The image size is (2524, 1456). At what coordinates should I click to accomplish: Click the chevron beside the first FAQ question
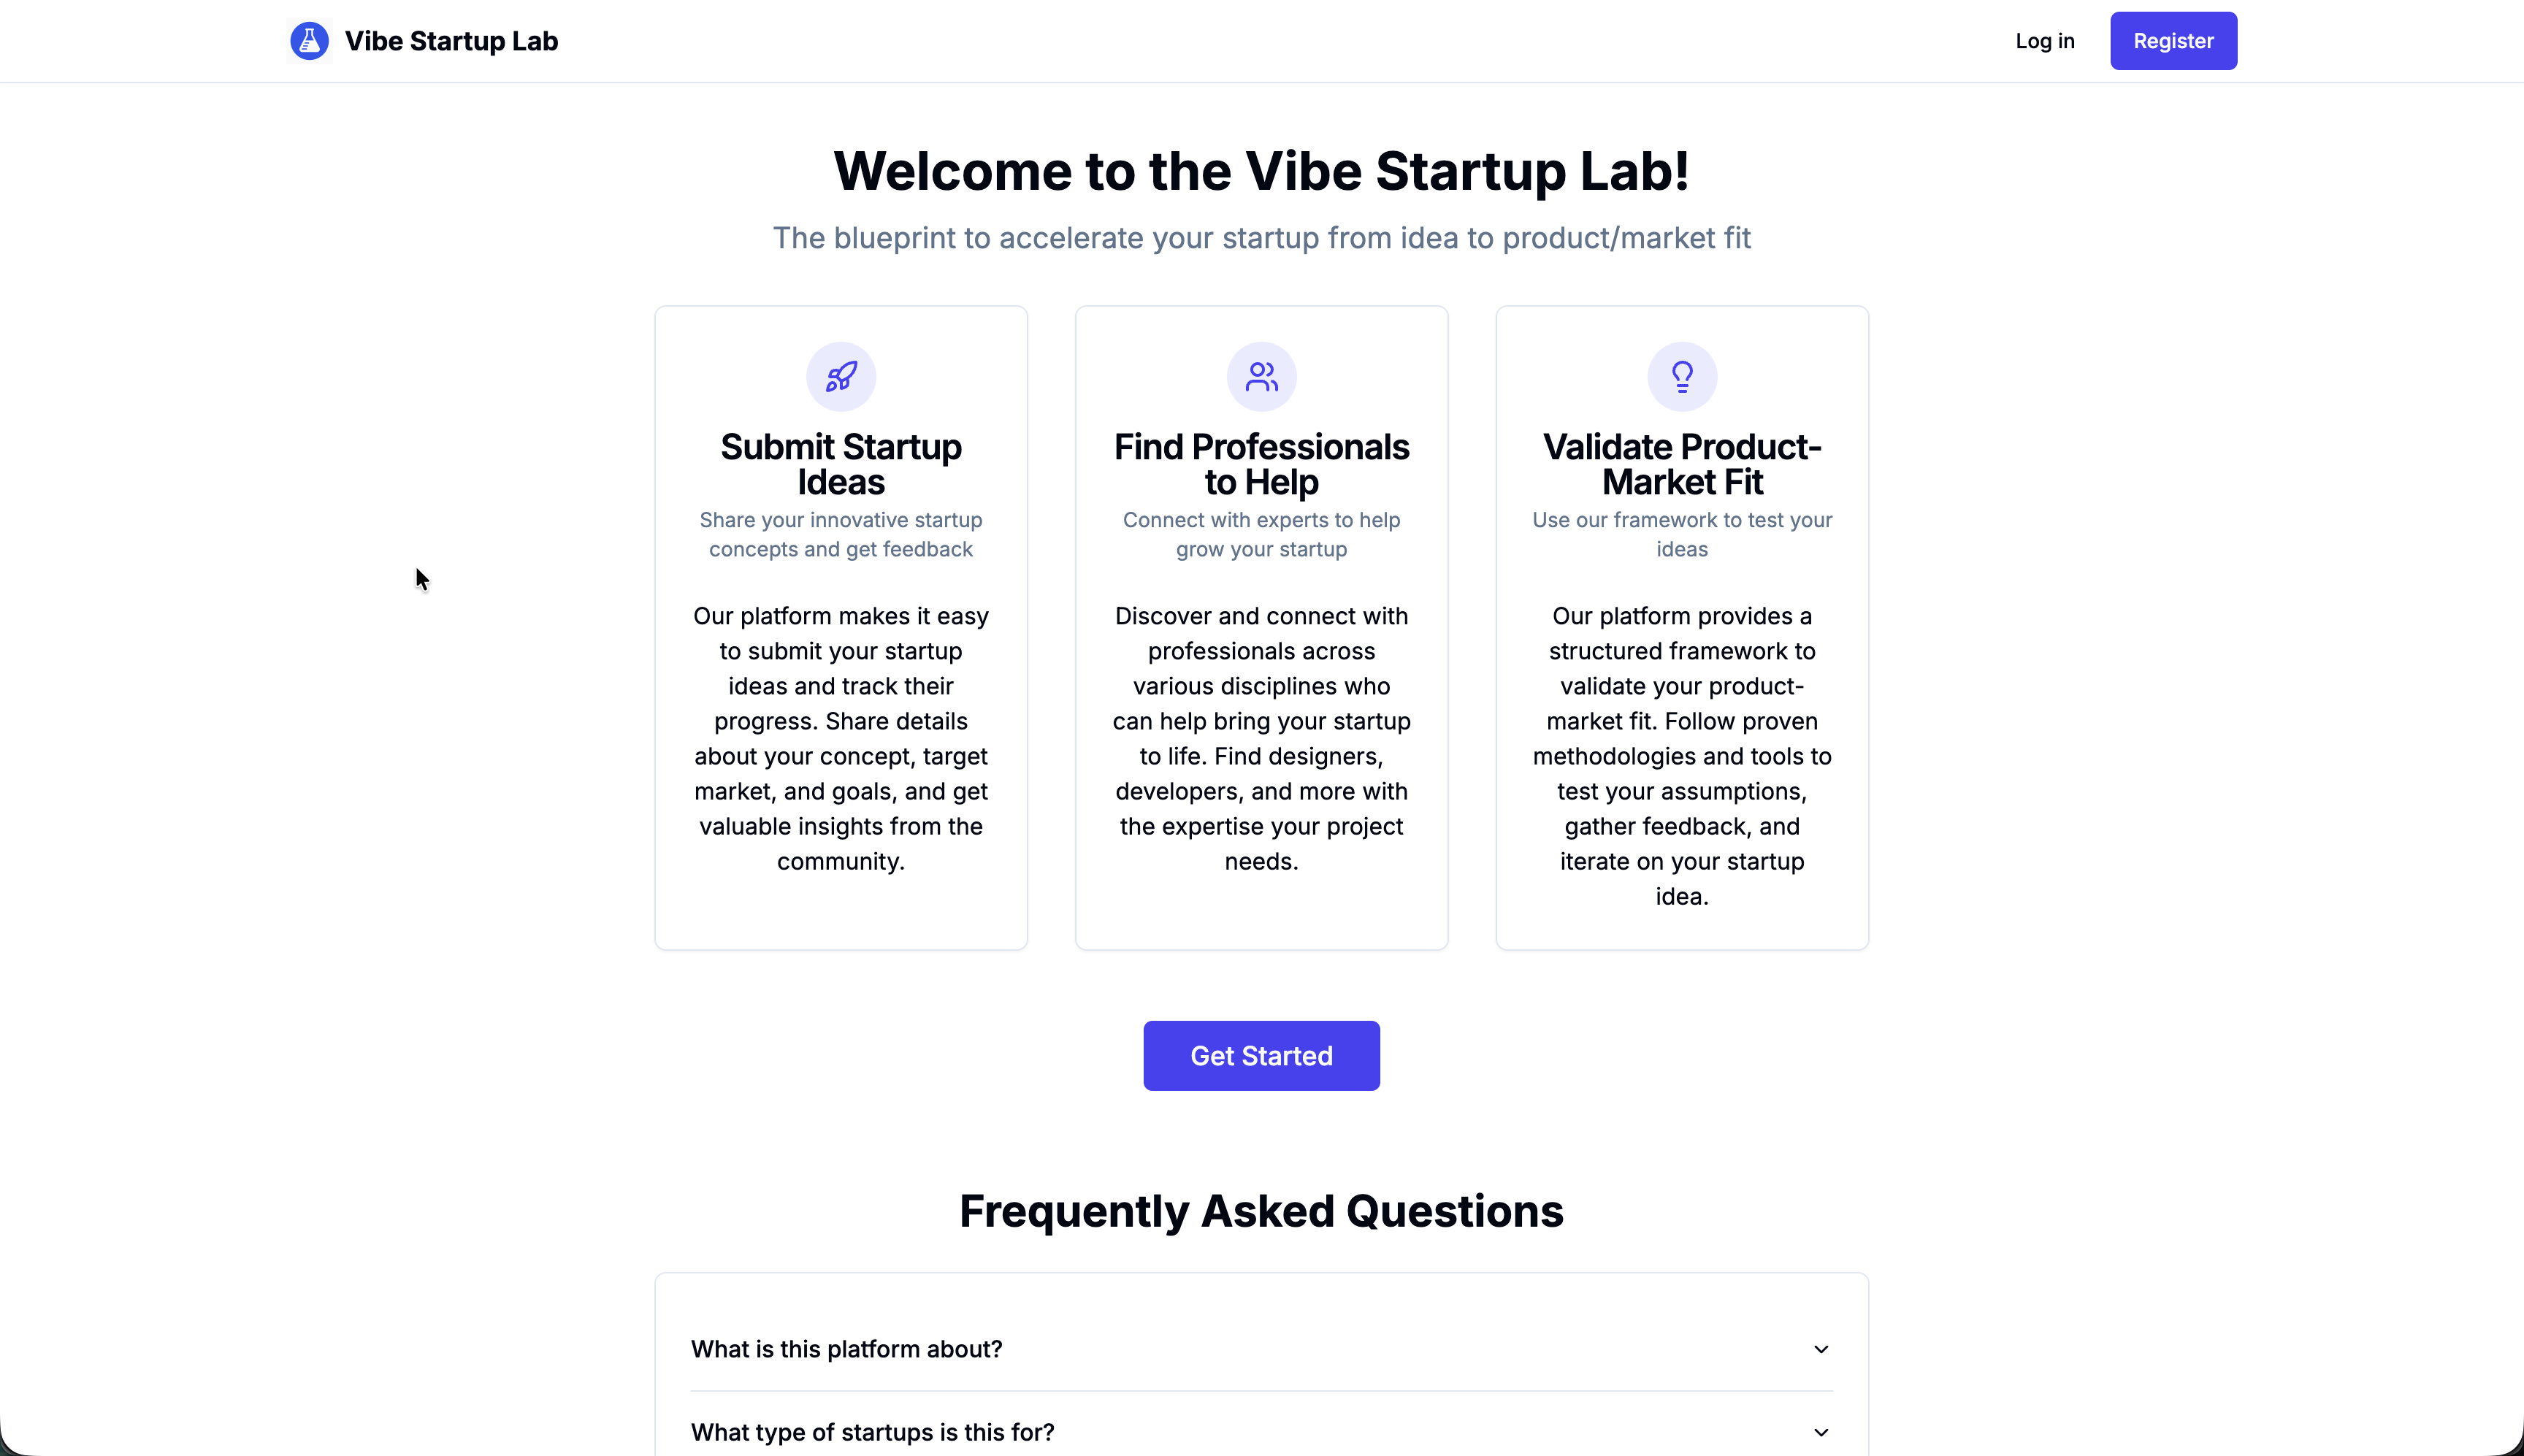click(x=1820, y=1349)
